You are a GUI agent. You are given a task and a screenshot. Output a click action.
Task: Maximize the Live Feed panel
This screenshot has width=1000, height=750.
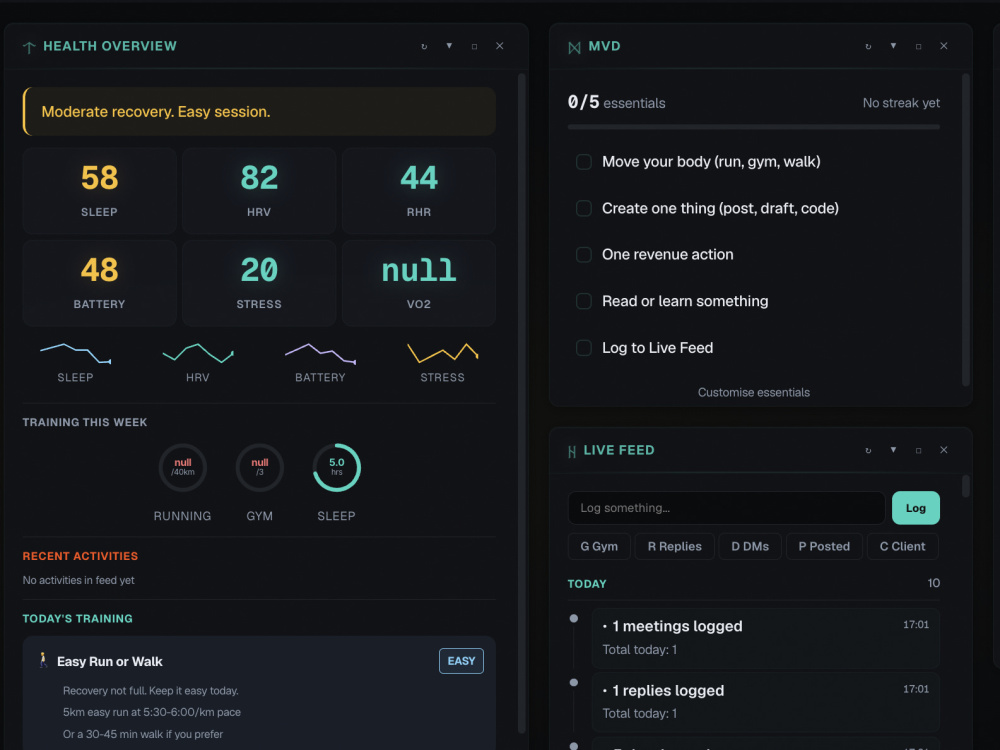coord(918,450)
